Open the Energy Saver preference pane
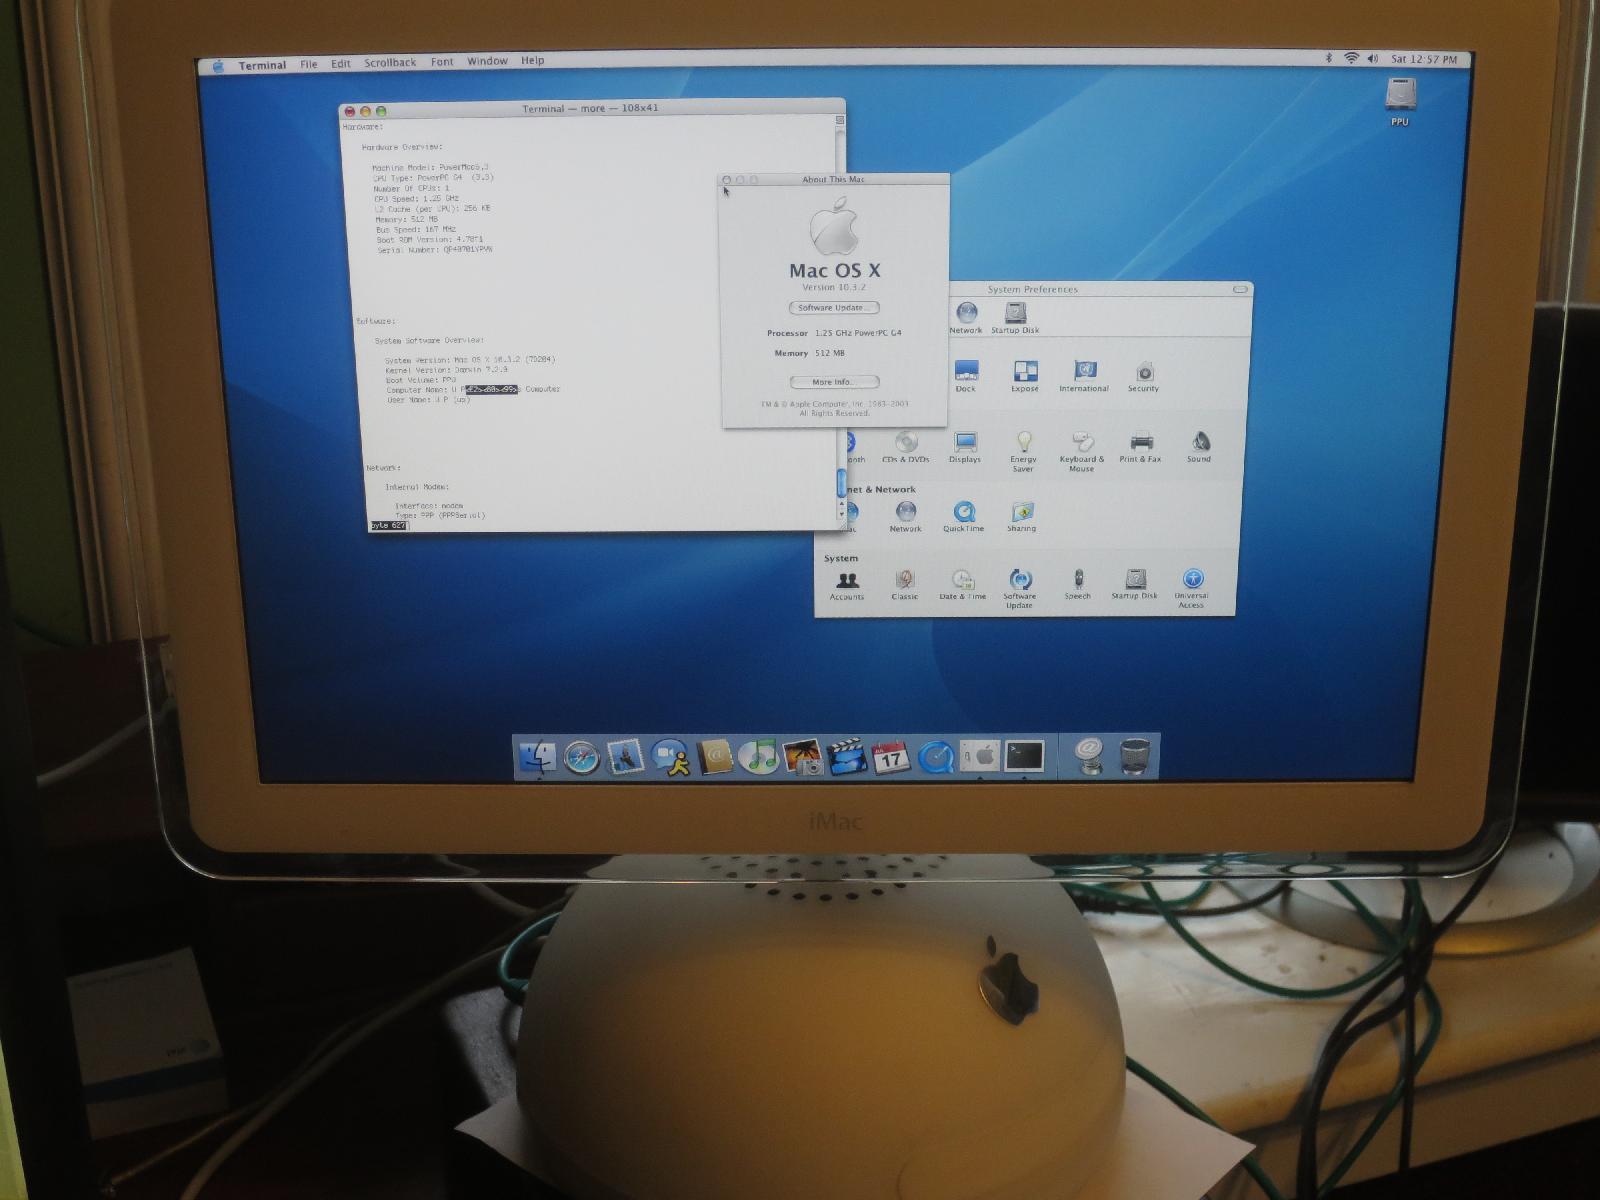The width and height of the screenshot is (1600, 1200). [x=1023, y=451]
